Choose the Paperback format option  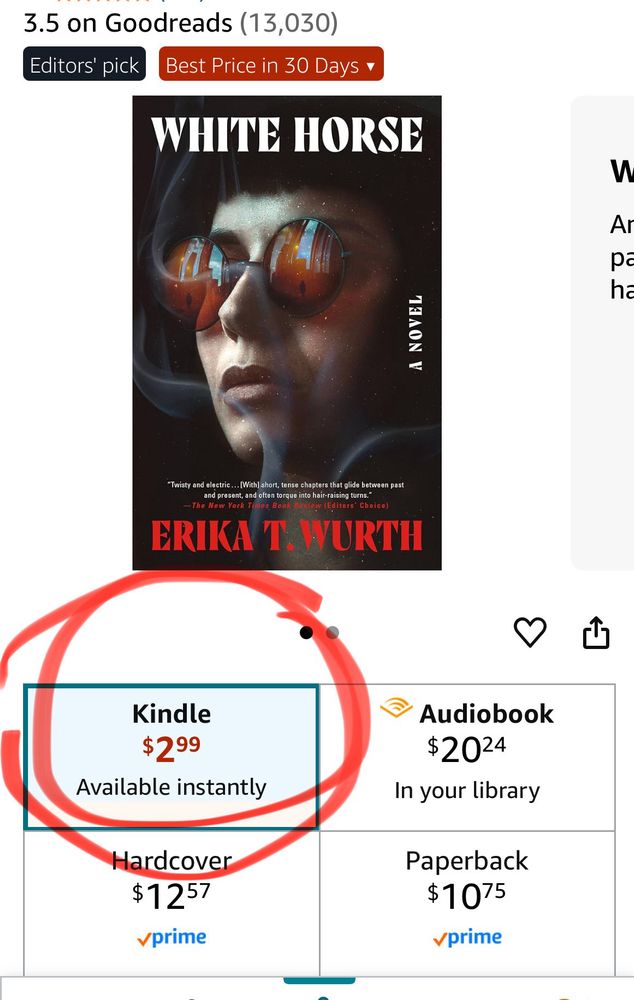[468, 903]
